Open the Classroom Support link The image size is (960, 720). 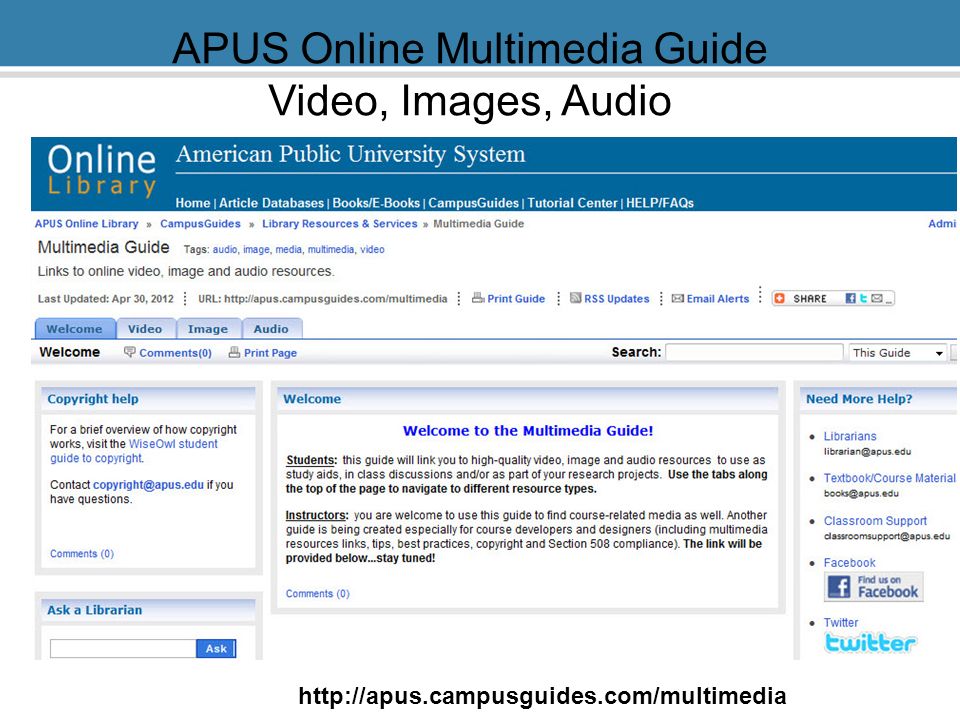[x=875, y=520]
